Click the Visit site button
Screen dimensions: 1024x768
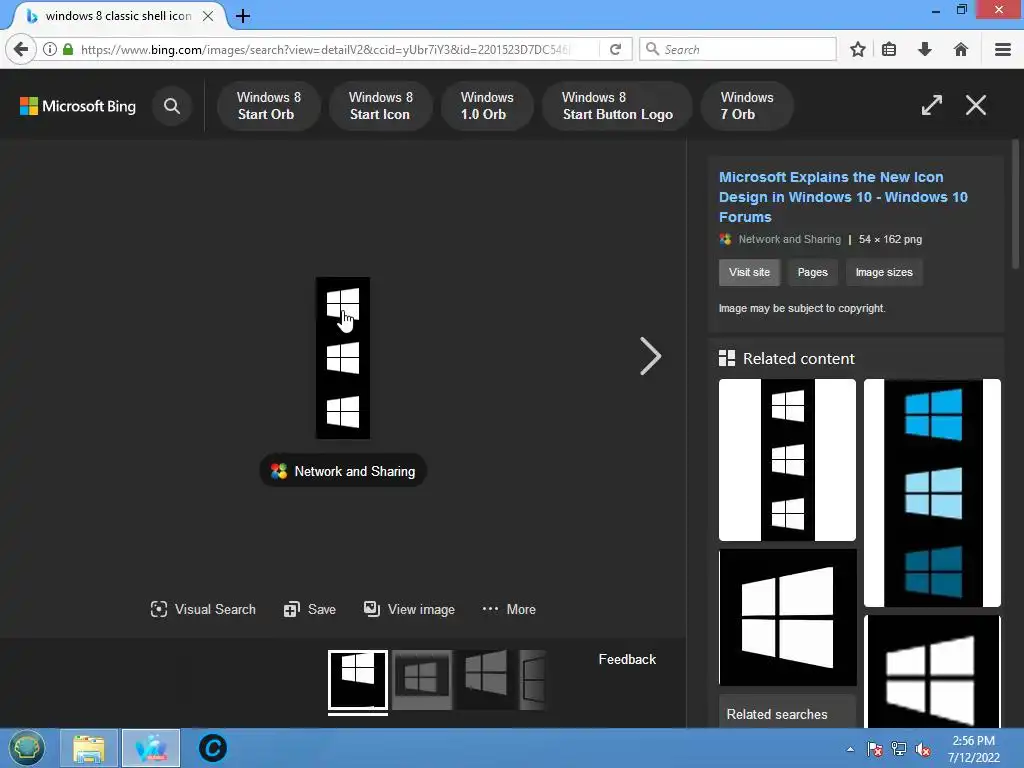[x=749, y=272]
